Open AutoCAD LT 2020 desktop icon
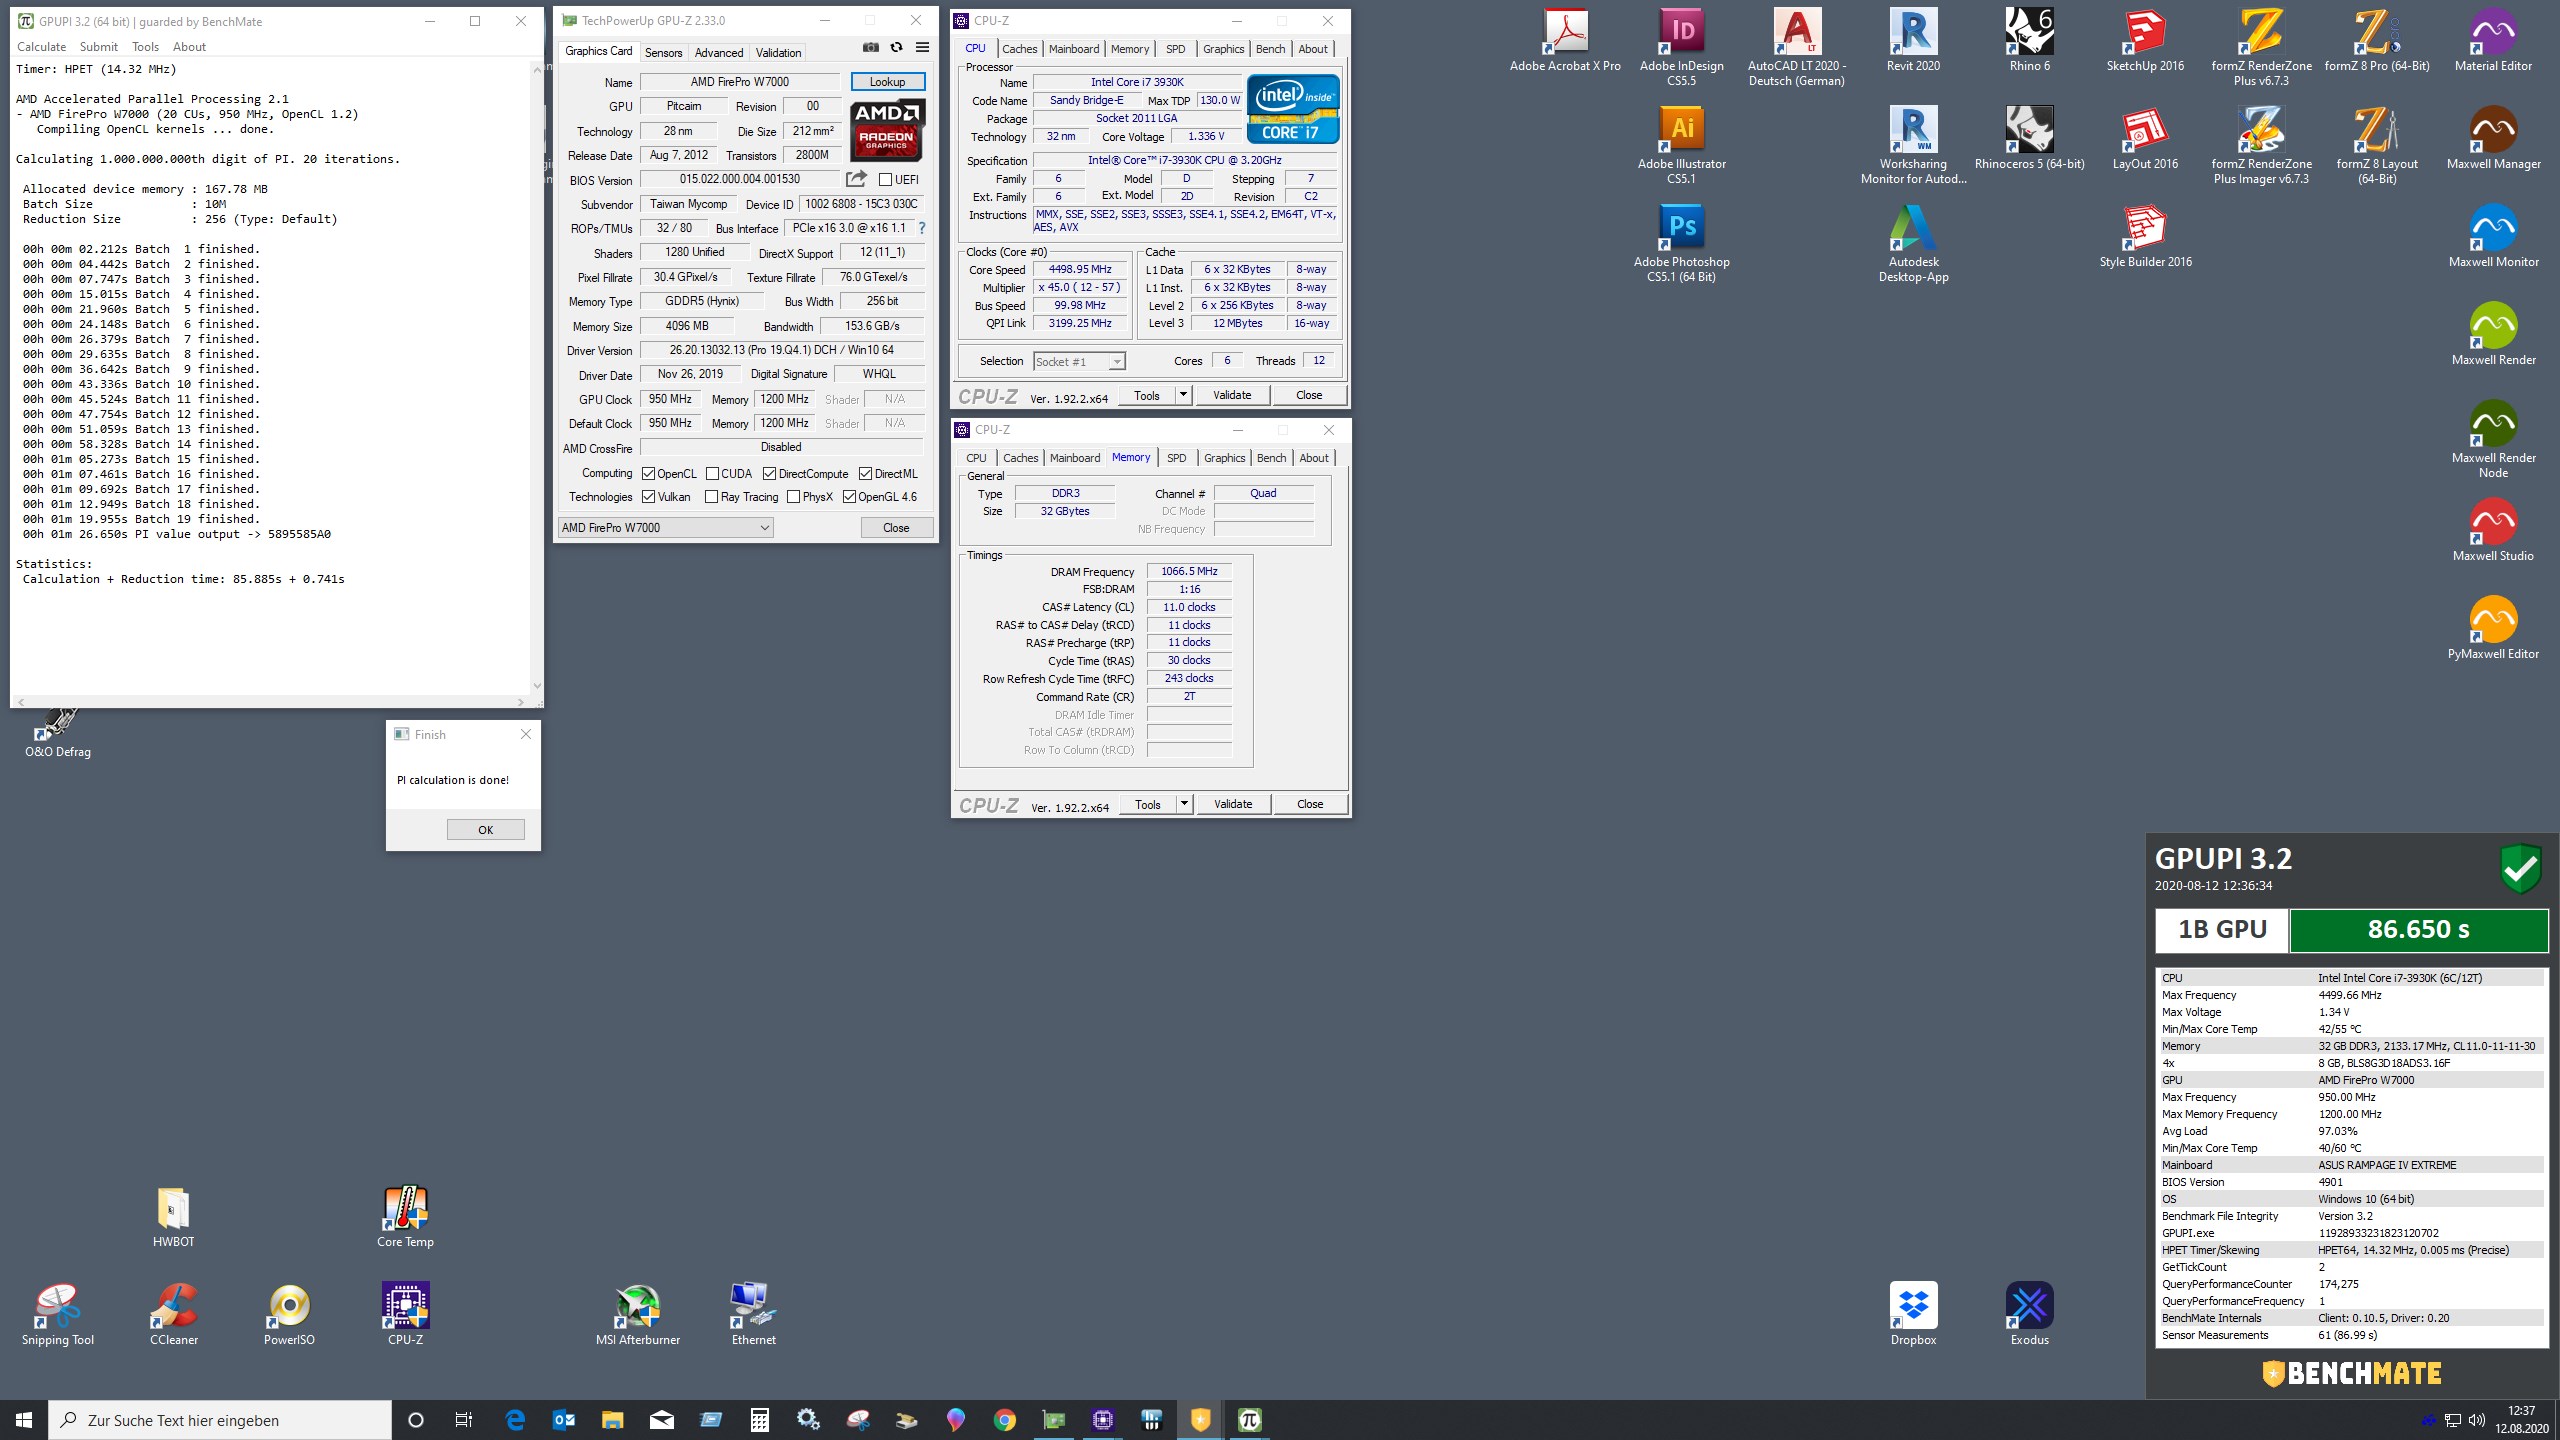The width and height of the screenshot is (2560, 1440). (1797, 47)
